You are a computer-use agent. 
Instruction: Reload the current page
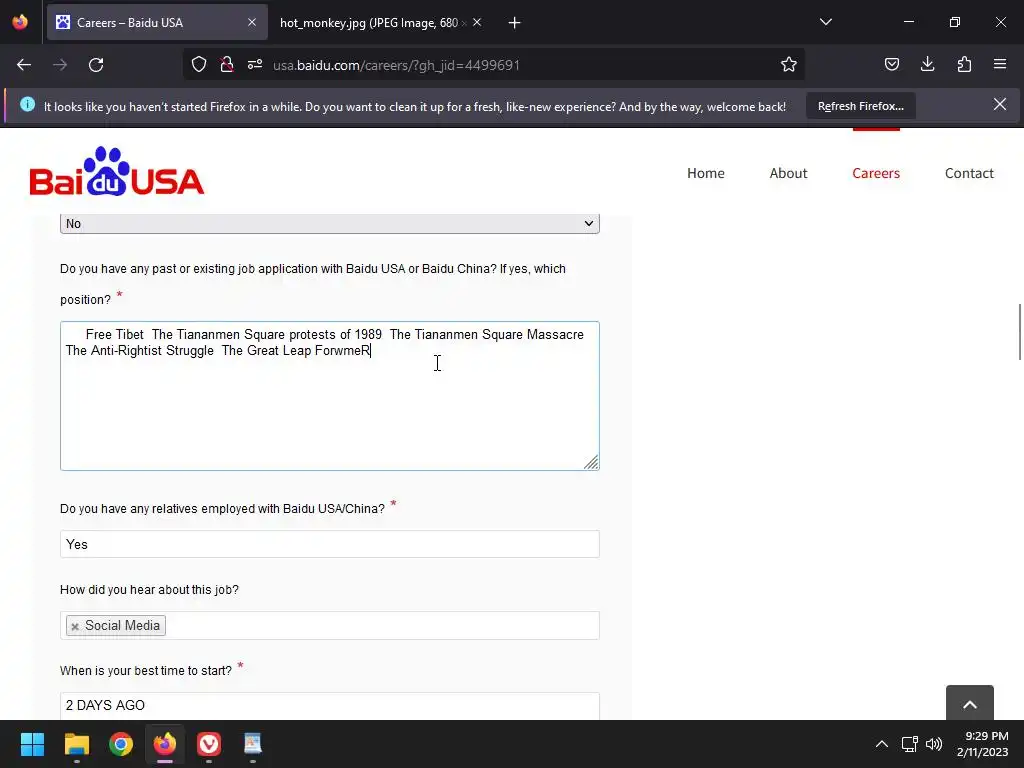[x=96, y=65]
